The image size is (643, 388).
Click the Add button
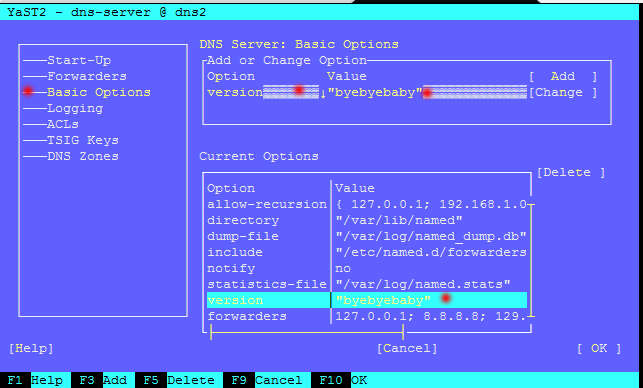tap(563, 76)
